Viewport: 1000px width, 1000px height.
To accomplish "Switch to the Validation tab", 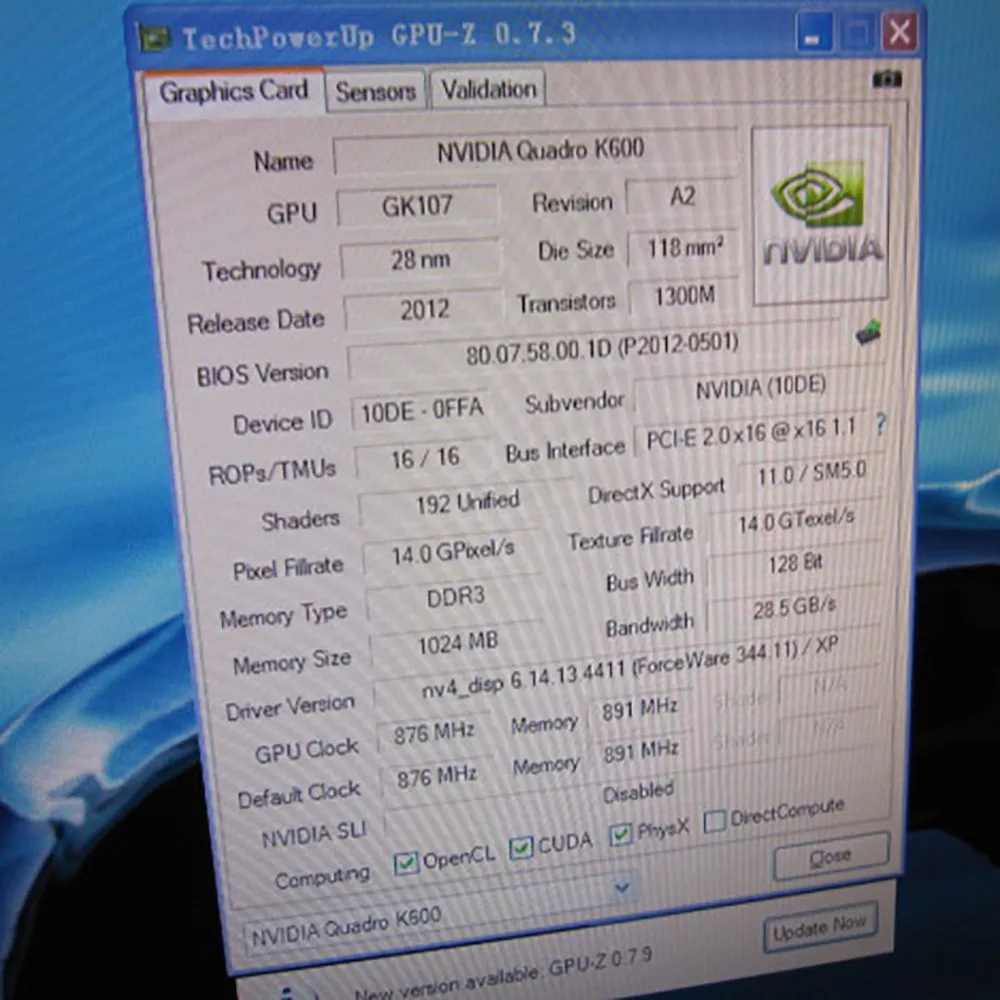I will pos(489,89).
